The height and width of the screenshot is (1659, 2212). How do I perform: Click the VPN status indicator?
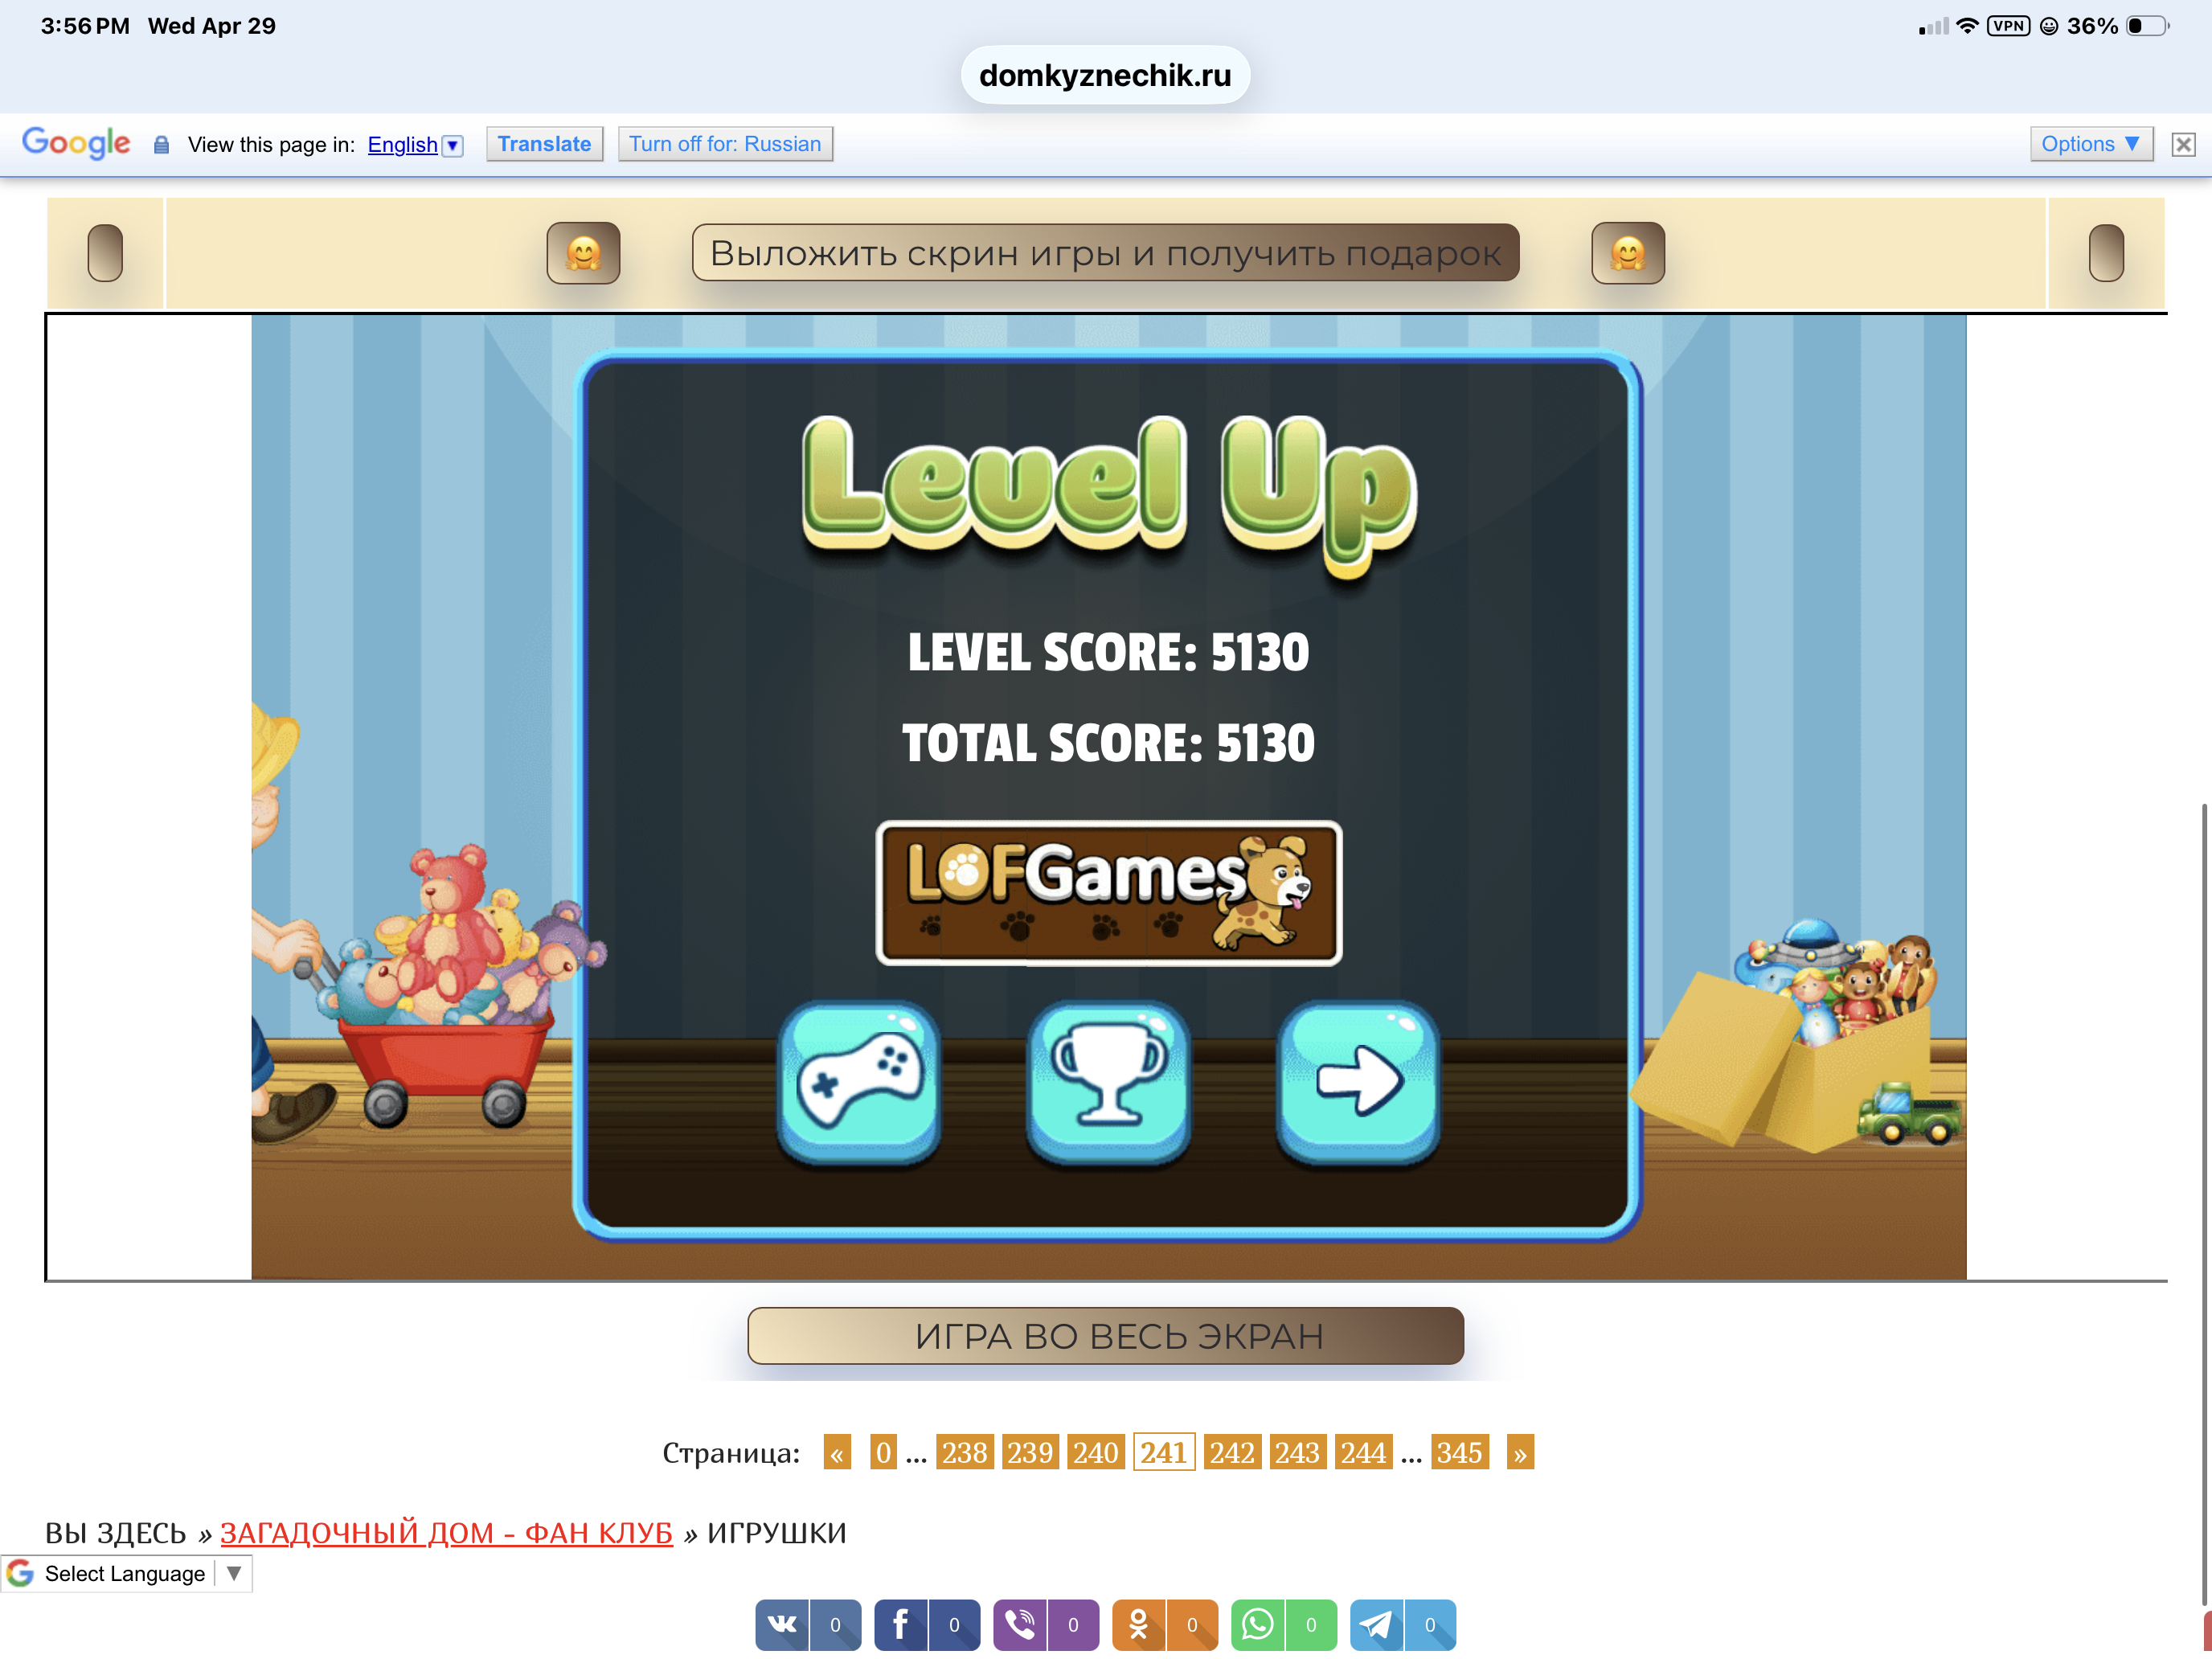[x=2008, y=26]
